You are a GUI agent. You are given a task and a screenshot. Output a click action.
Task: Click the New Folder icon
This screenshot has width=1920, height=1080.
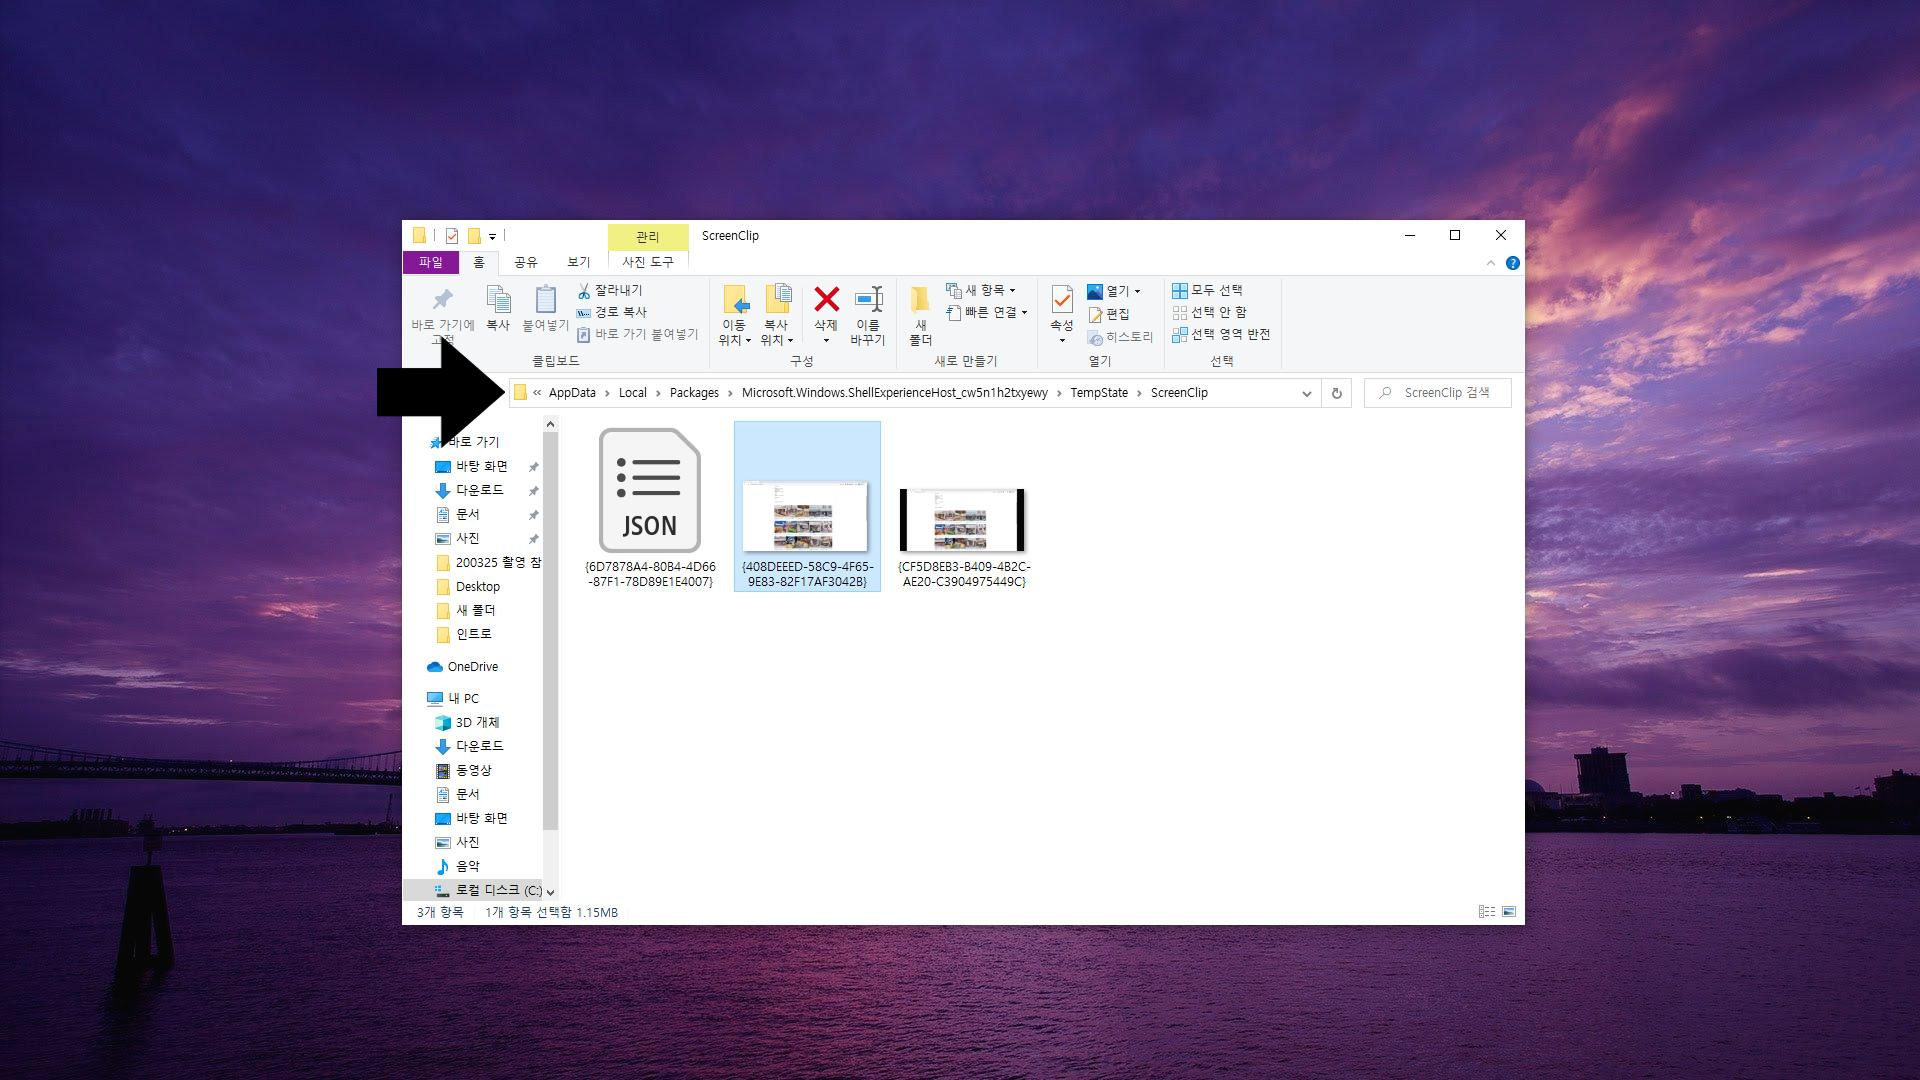[920, 300]
